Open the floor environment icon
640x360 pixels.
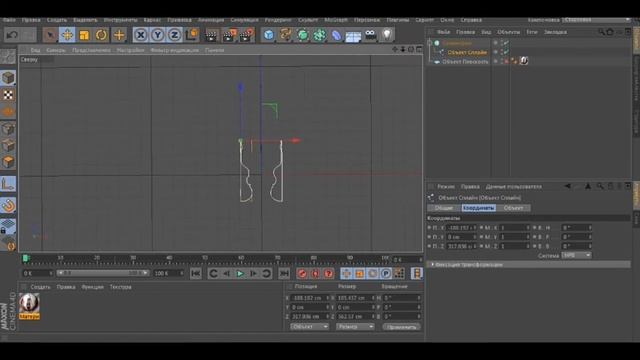(x=353, y=36)
